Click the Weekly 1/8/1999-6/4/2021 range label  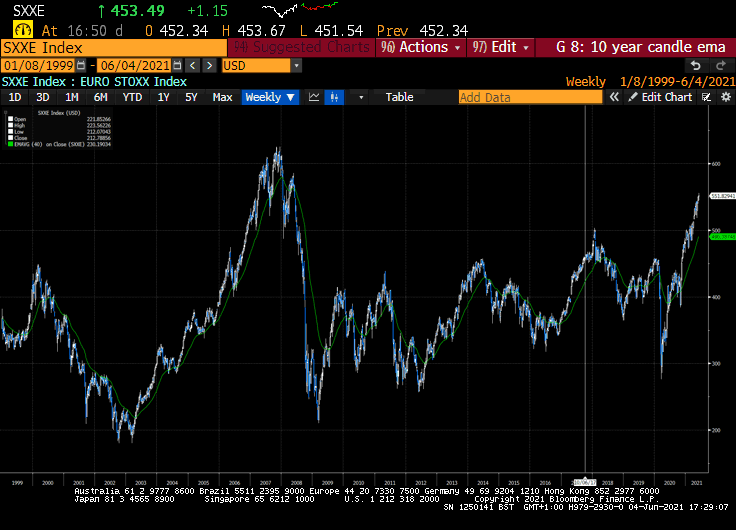coord(651,82)
